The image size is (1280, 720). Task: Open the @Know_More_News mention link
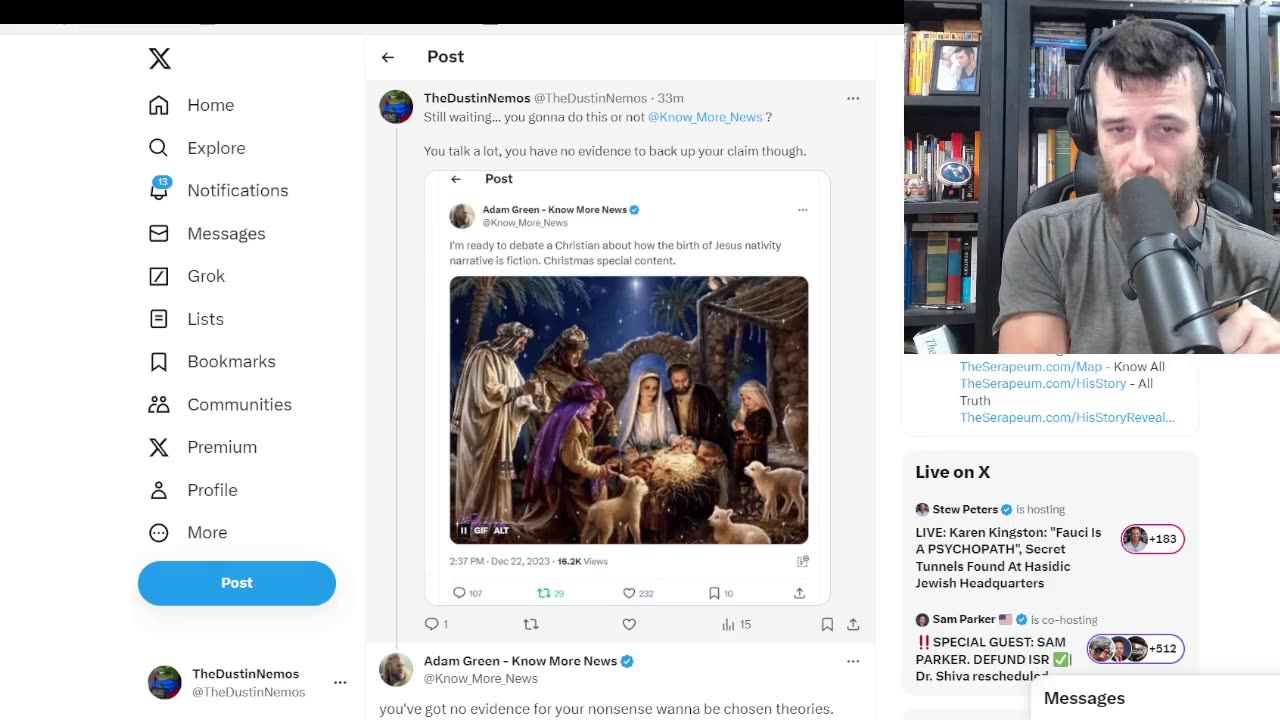(x=705, y=117)
